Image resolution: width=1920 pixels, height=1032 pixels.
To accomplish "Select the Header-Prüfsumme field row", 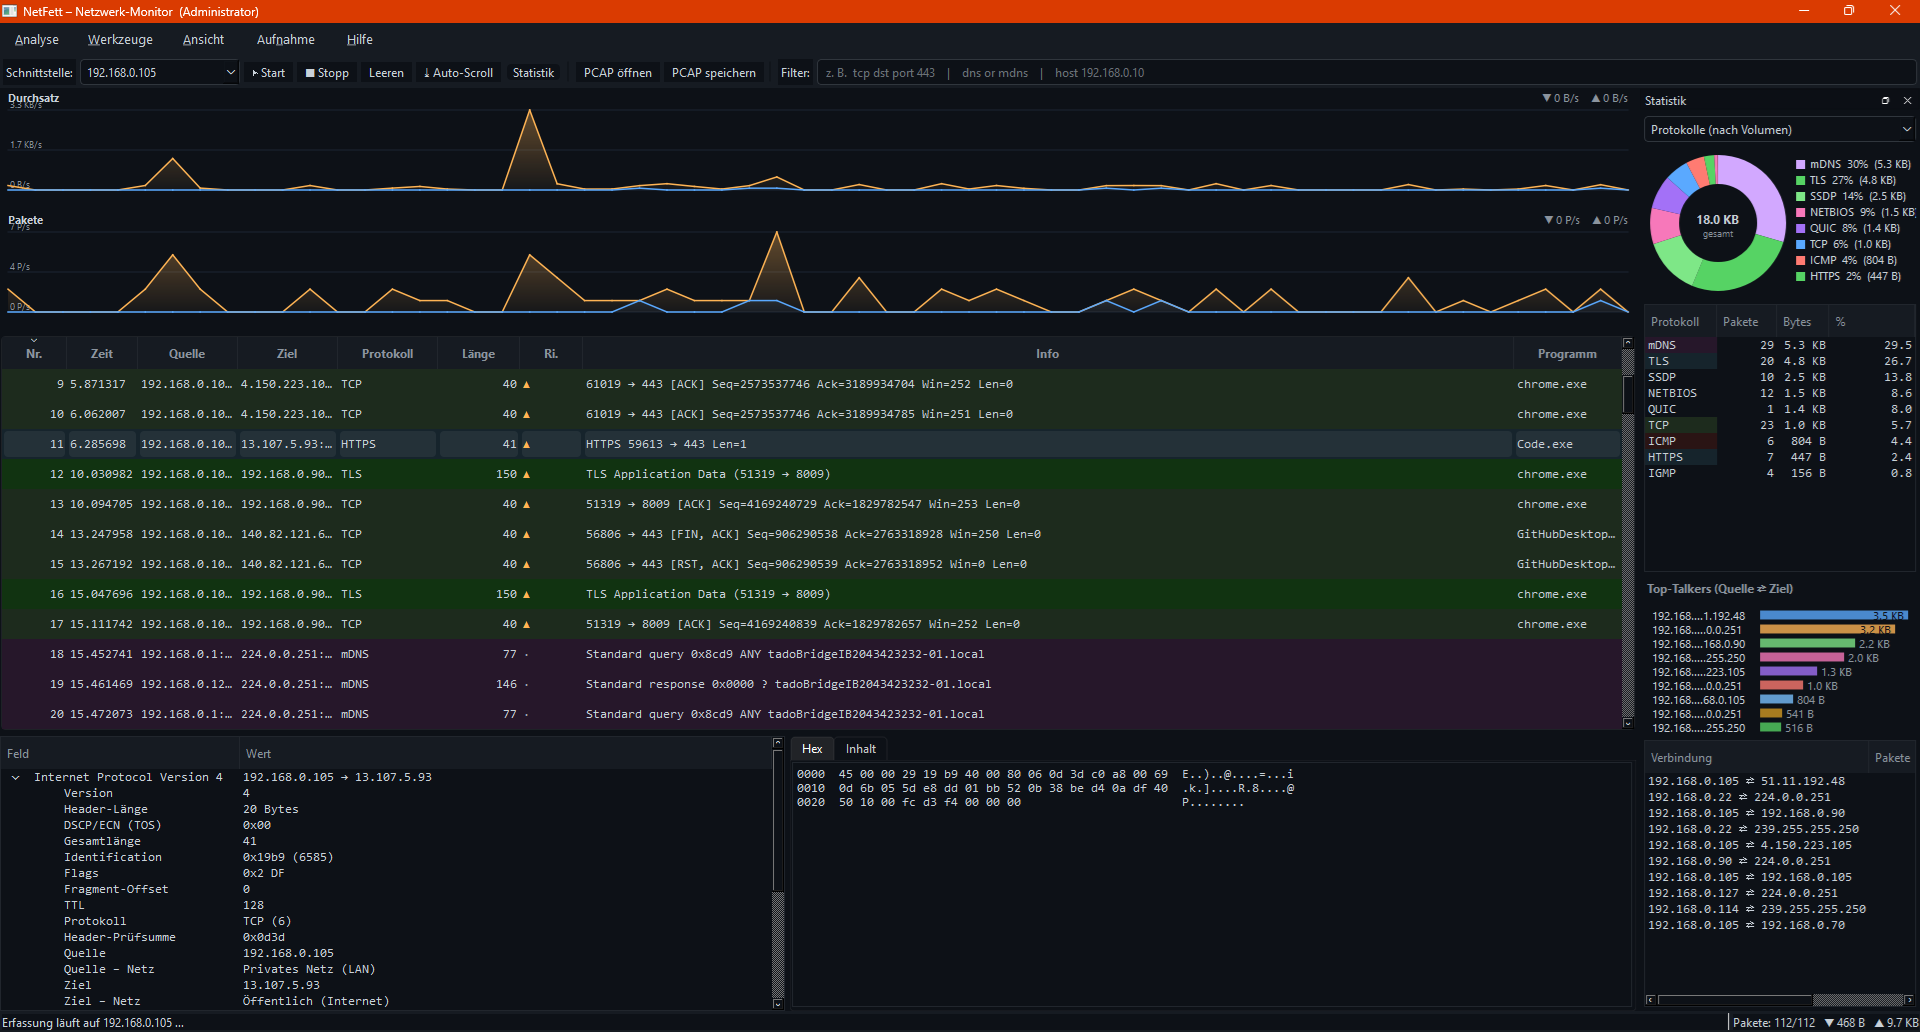I will coord(386,937).
